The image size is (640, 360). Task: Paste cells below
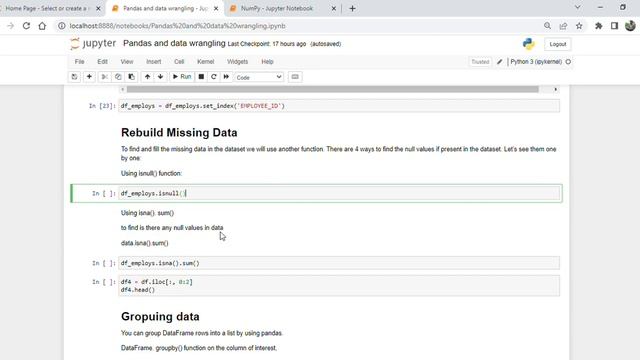pyautogui.click(x=131, y=77)
